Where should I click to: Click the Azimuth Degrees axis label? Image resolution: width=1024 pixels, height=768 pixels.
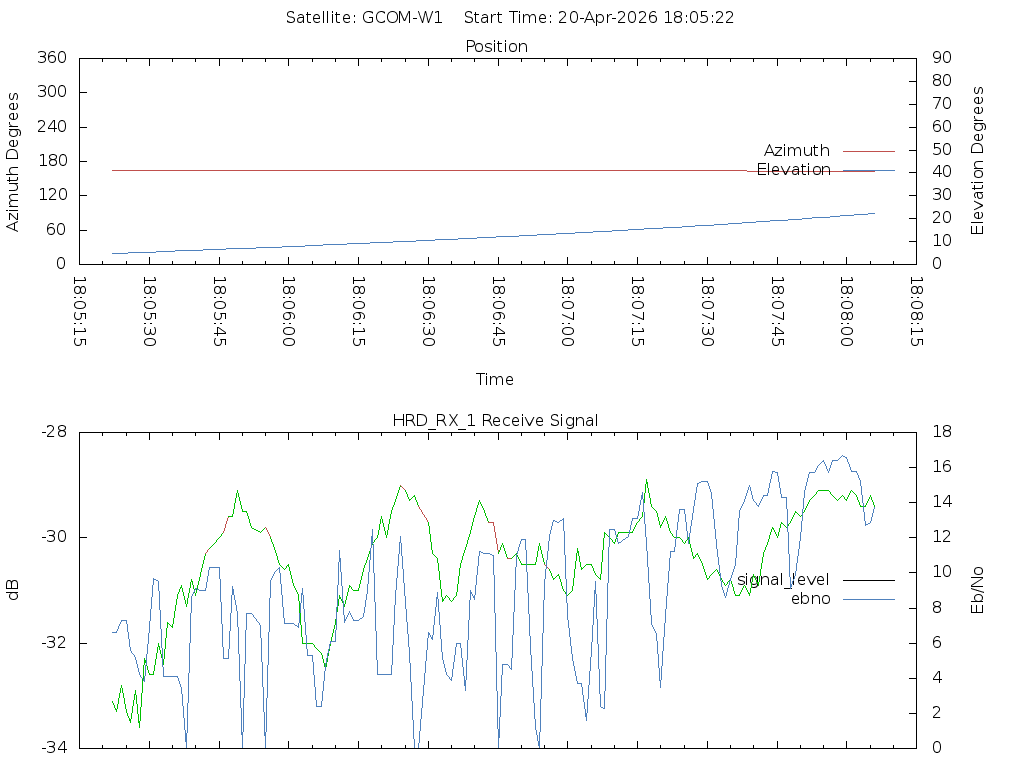(14, 161)
